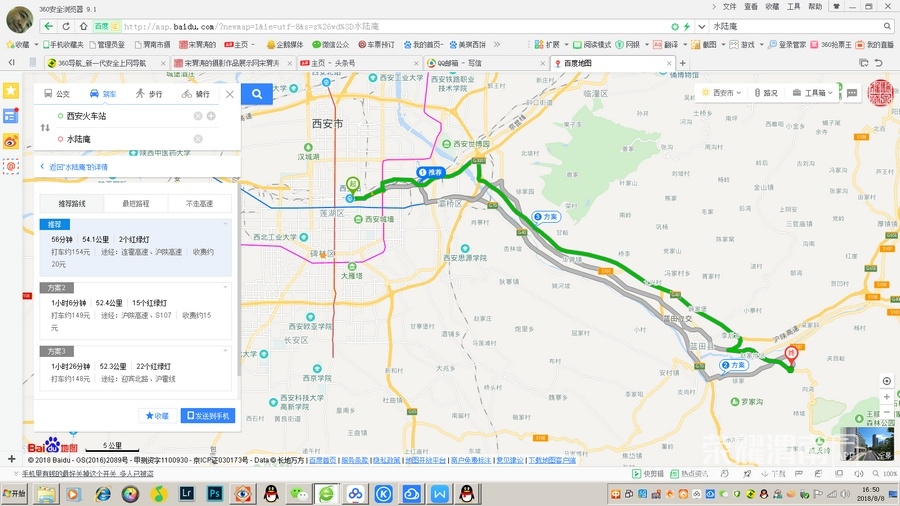Open the 意见建议 footer link

pyautogui.click(x=510, y=460)
